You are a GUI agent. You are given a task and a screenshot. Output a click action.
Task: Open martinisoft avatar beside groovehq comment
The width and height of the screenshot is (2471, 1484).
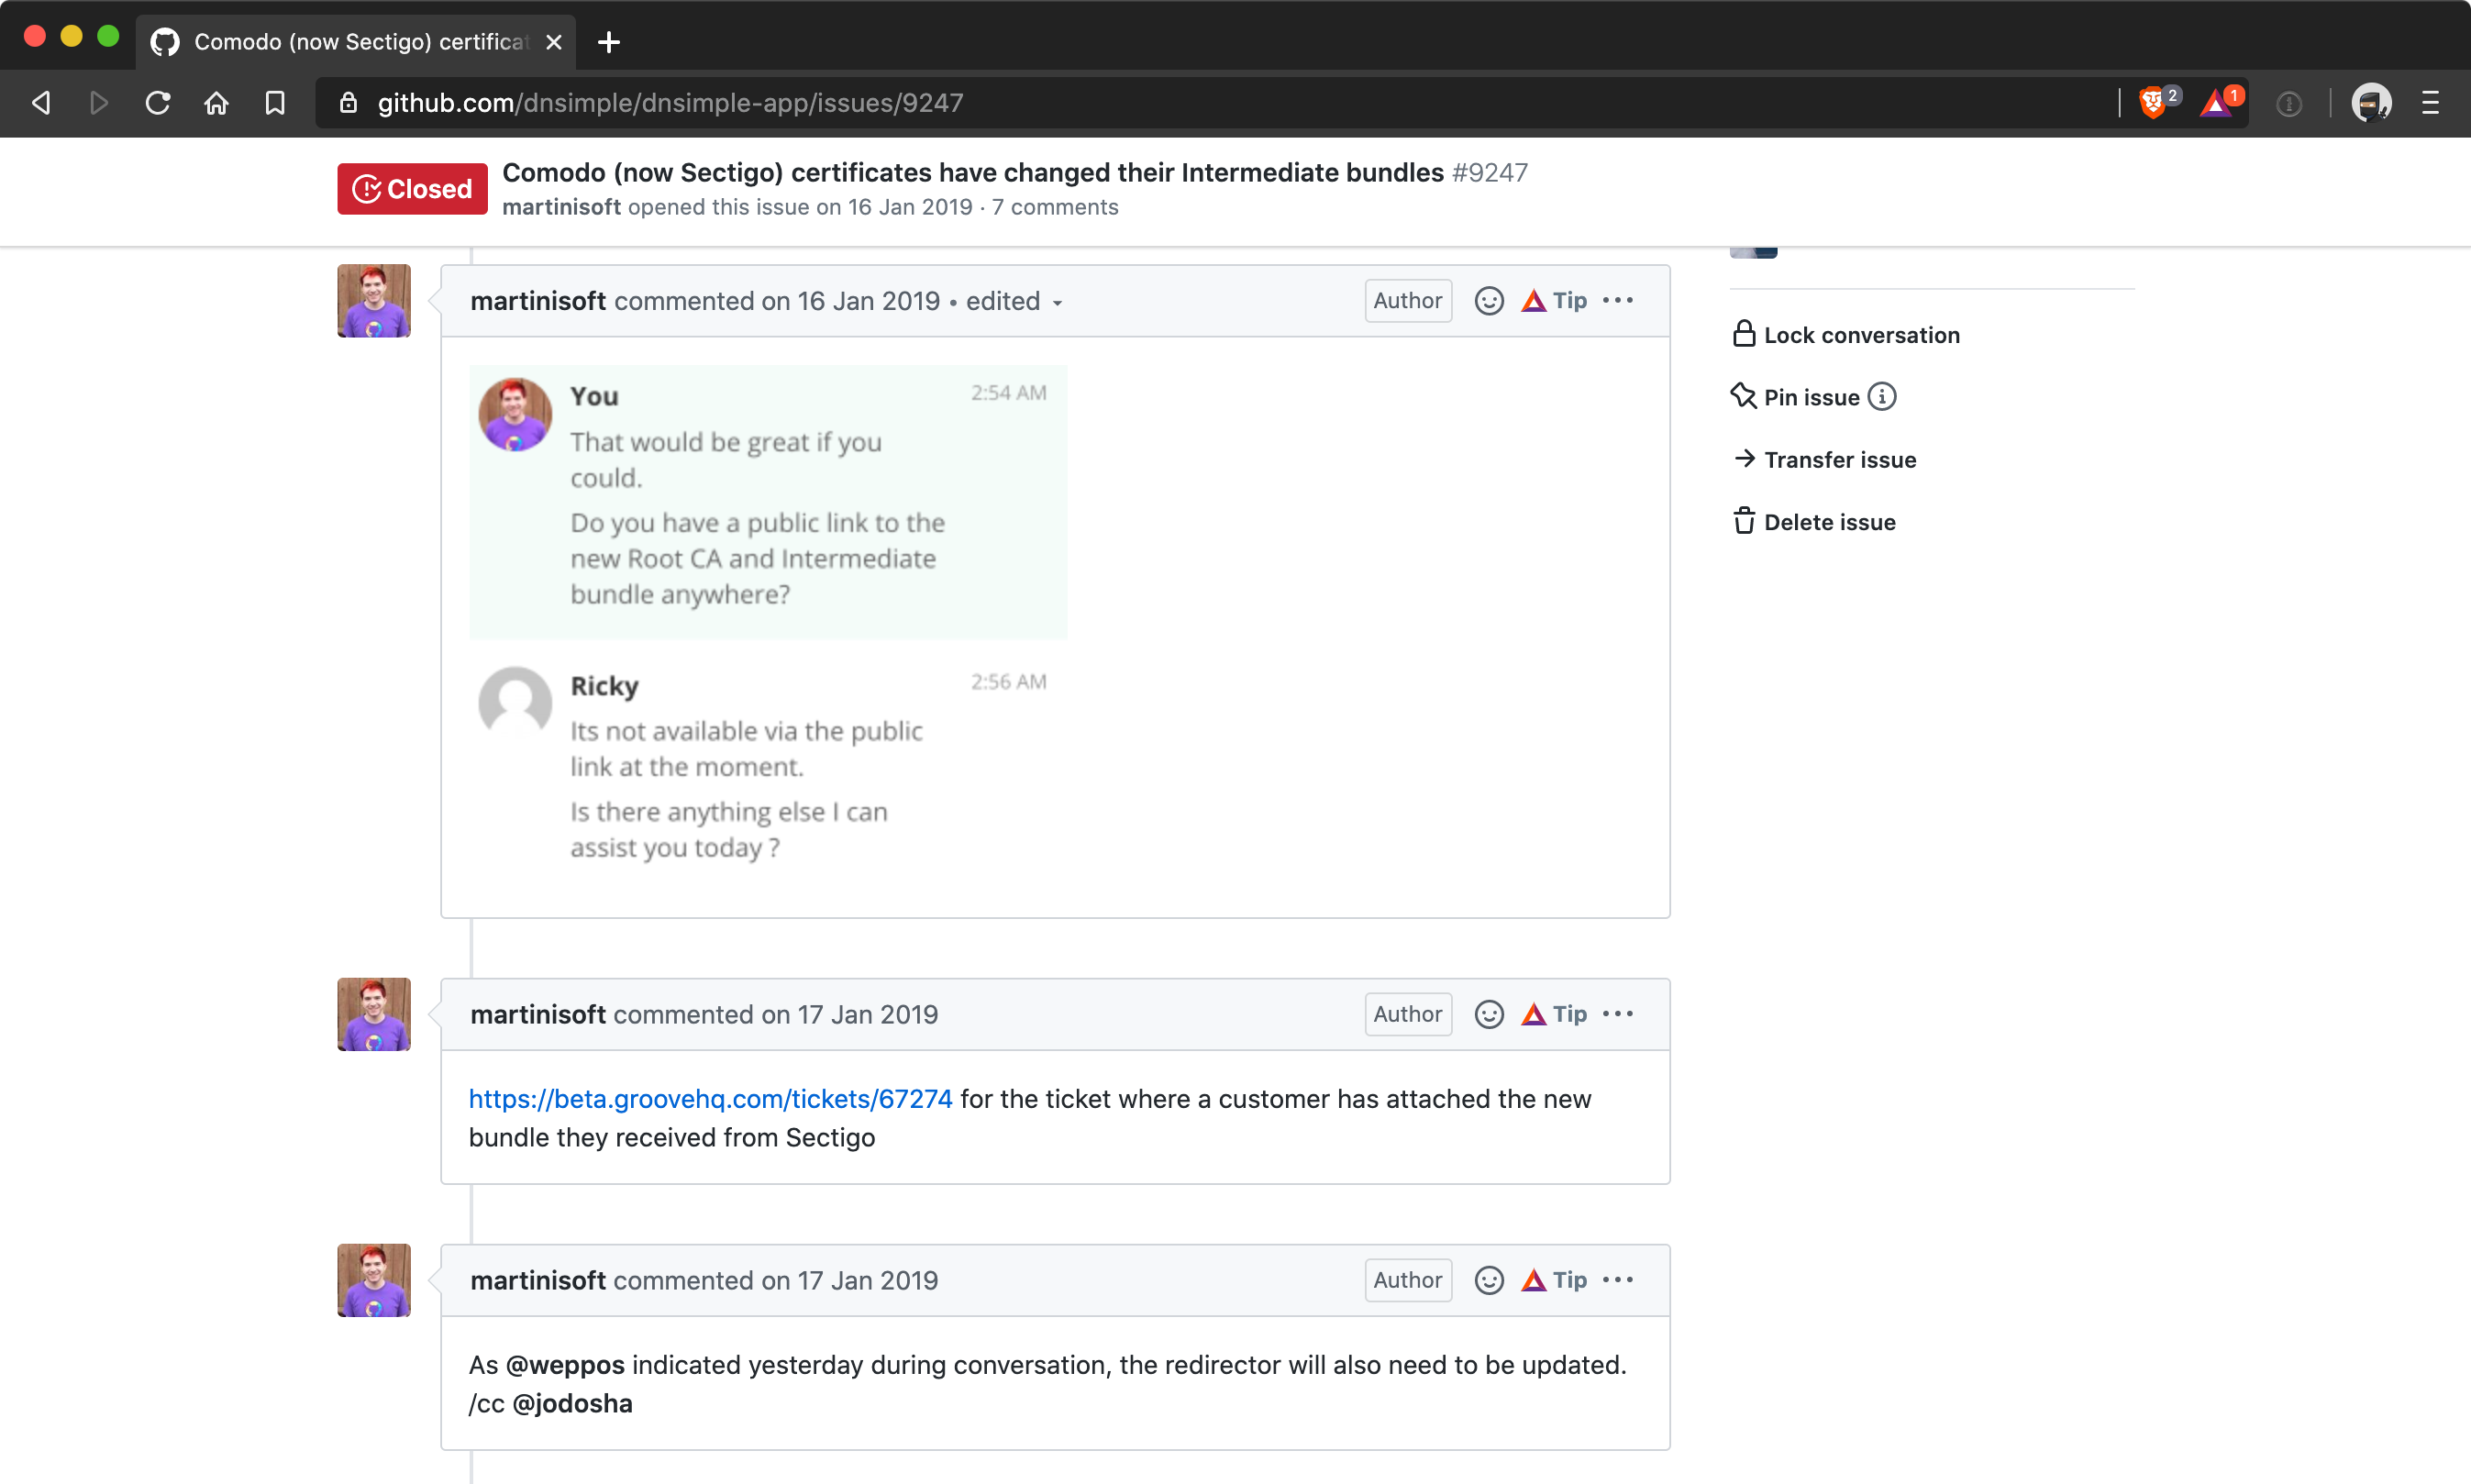(x=374, y=1015)
